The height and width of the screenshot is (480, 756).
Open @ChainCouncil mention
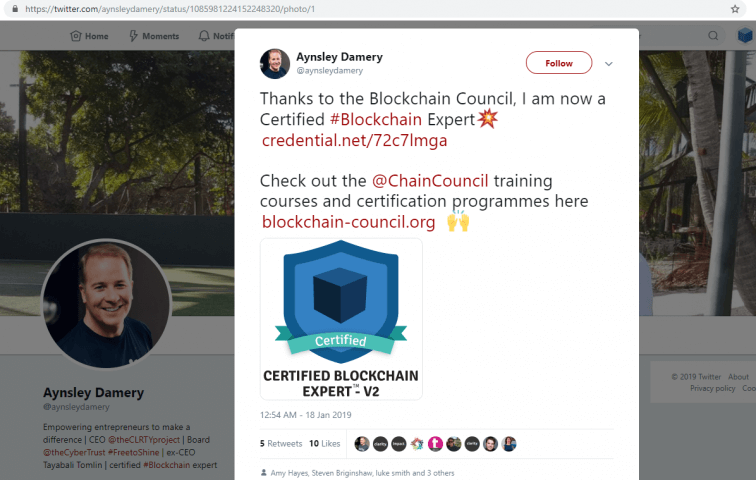coord(430,181)
